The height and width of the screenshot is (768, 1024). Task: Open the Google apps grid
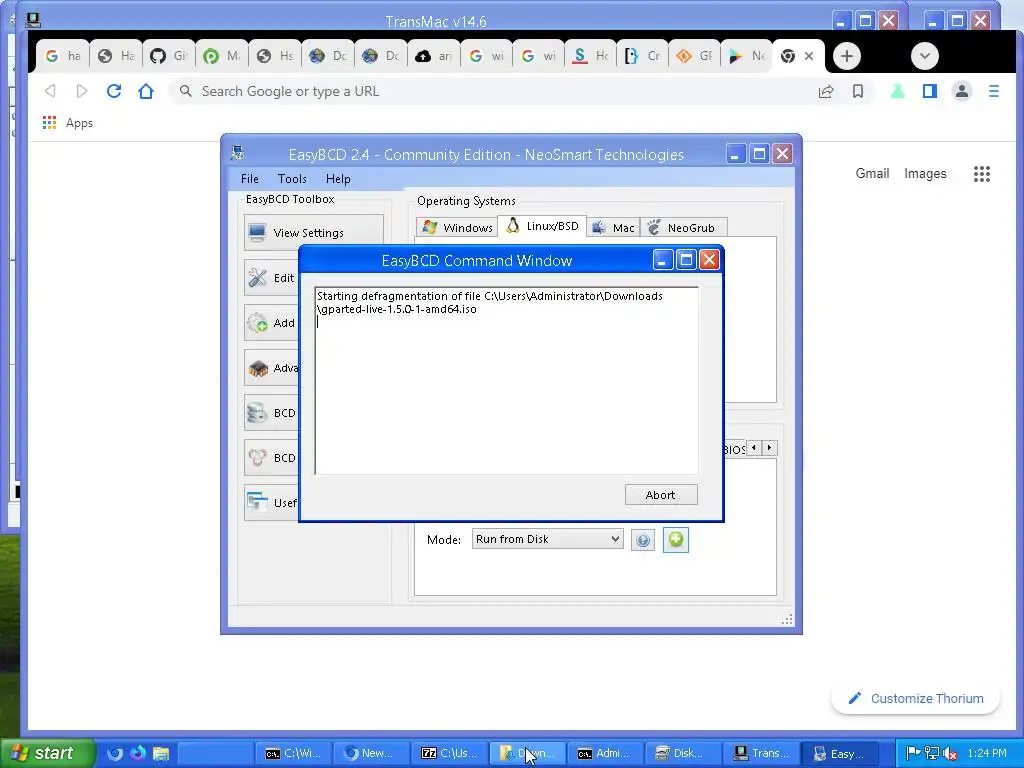[982, 174]
